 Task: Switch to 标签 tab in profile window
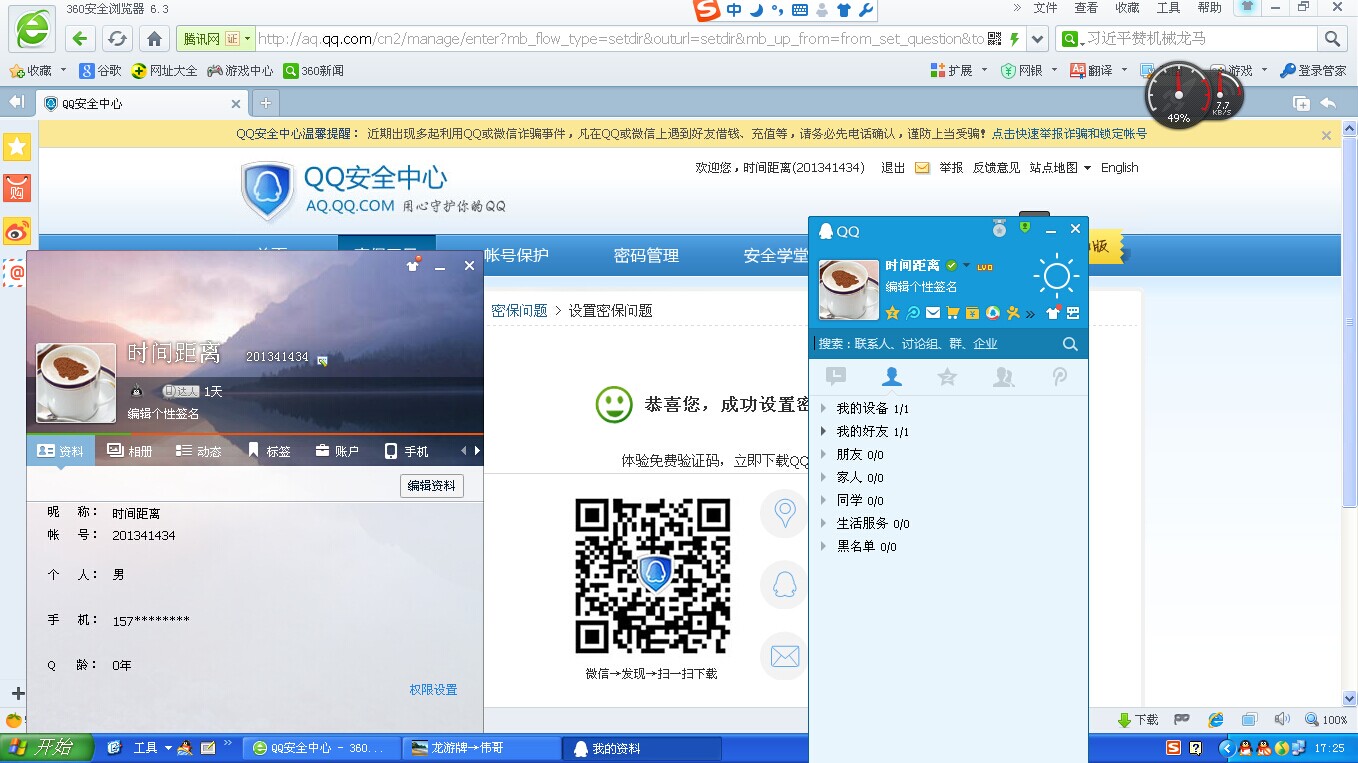click(x=269, y=451)
